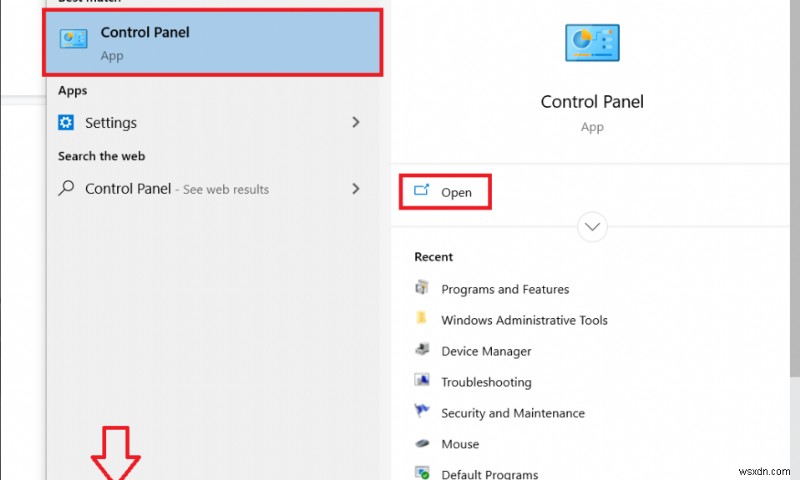Expand more actions with the down chevron
The image size is (800, 480).
[592, 227]
